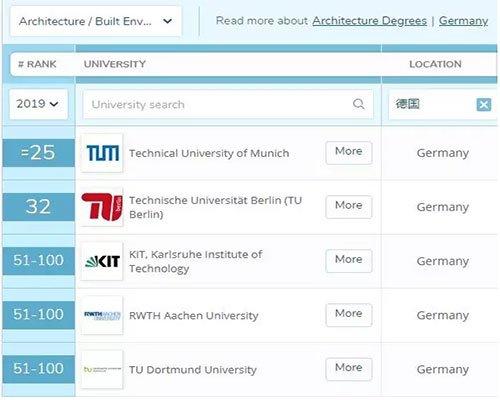Screen dimensions: 500x400
Task: Click the TU Dortmund logo
Action: pyautogui.click(x=102, y=369)
